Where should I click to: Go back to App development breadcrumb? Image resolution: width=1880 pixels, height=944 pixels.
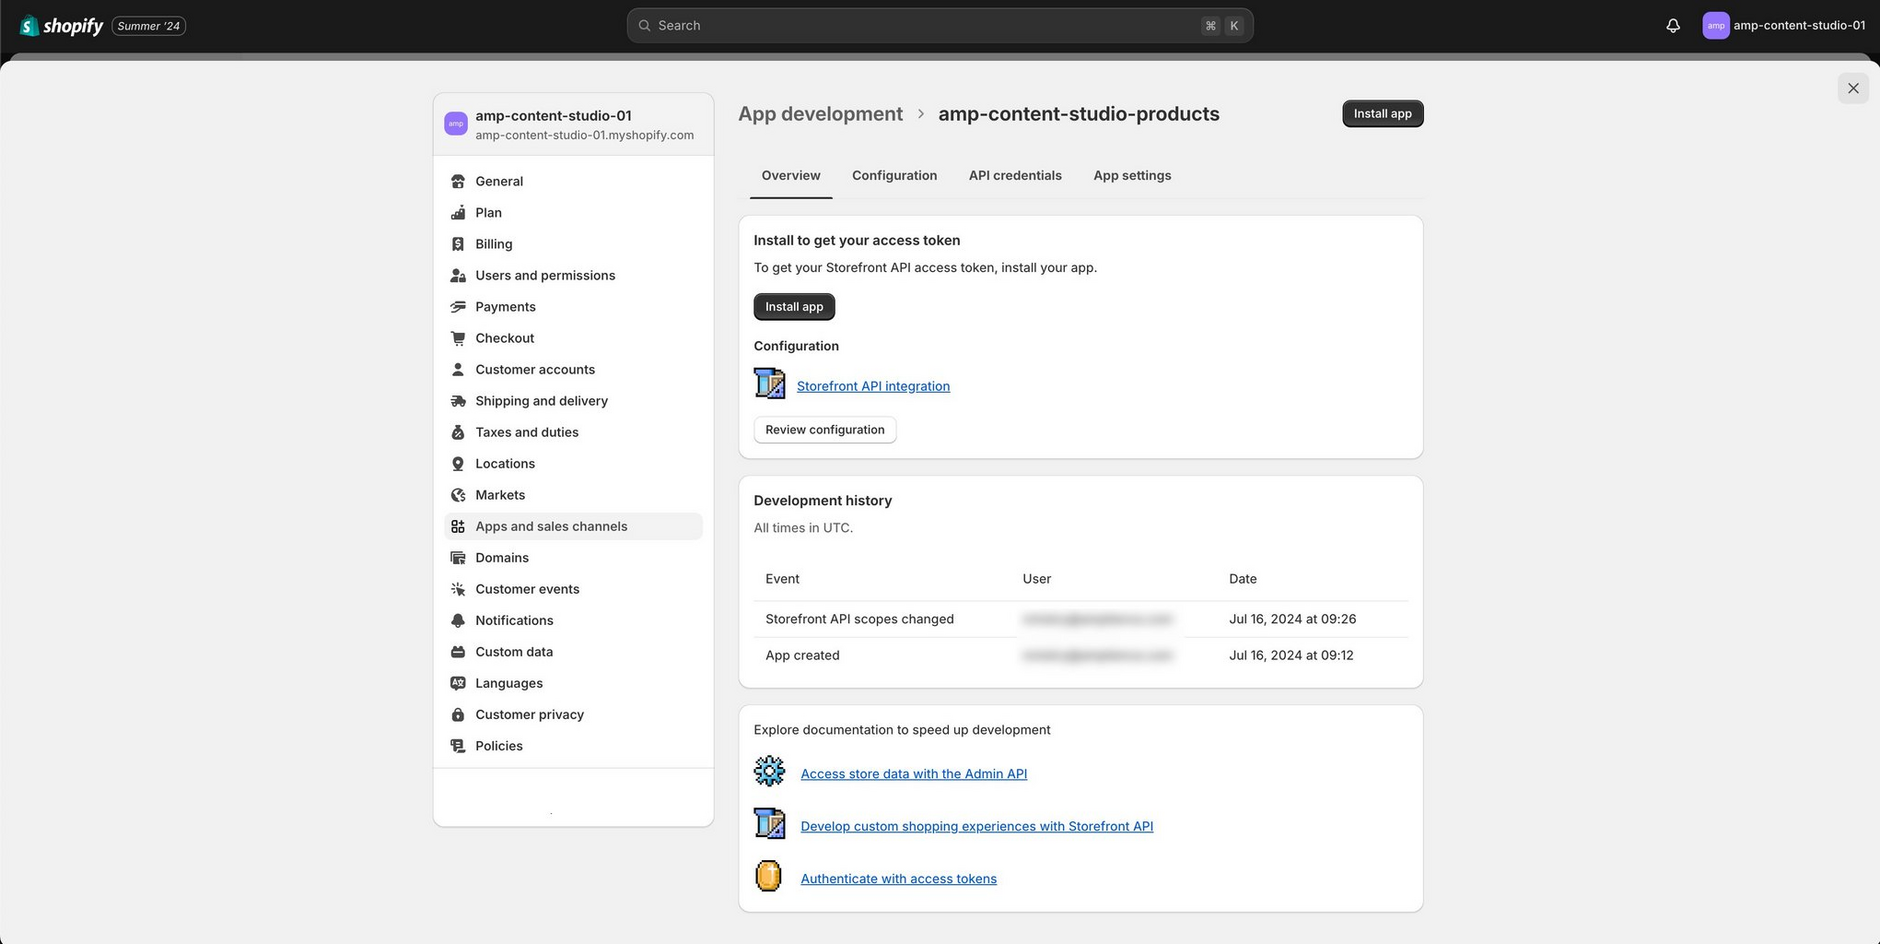820,114
